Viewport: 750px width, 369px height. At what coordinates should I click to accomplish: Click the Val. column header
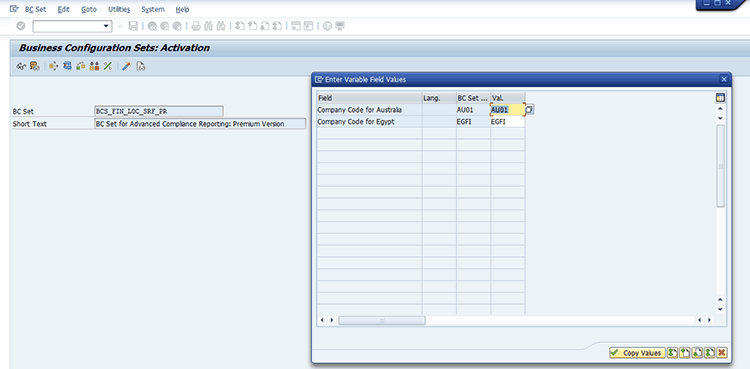tap(508, 98)
